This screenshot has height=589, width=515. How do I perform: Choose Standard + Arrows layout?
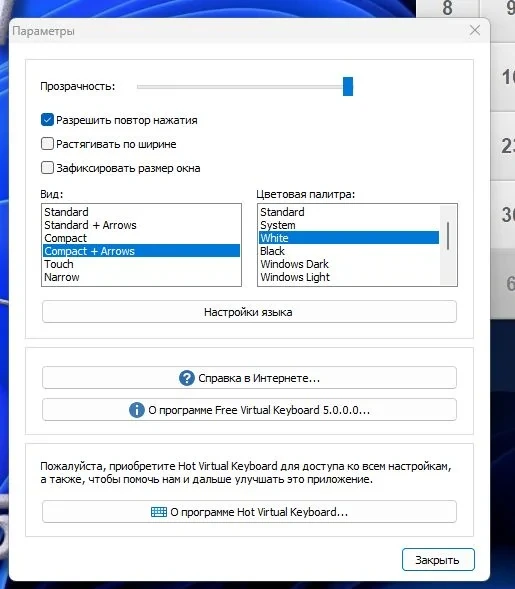pos(141,225)
